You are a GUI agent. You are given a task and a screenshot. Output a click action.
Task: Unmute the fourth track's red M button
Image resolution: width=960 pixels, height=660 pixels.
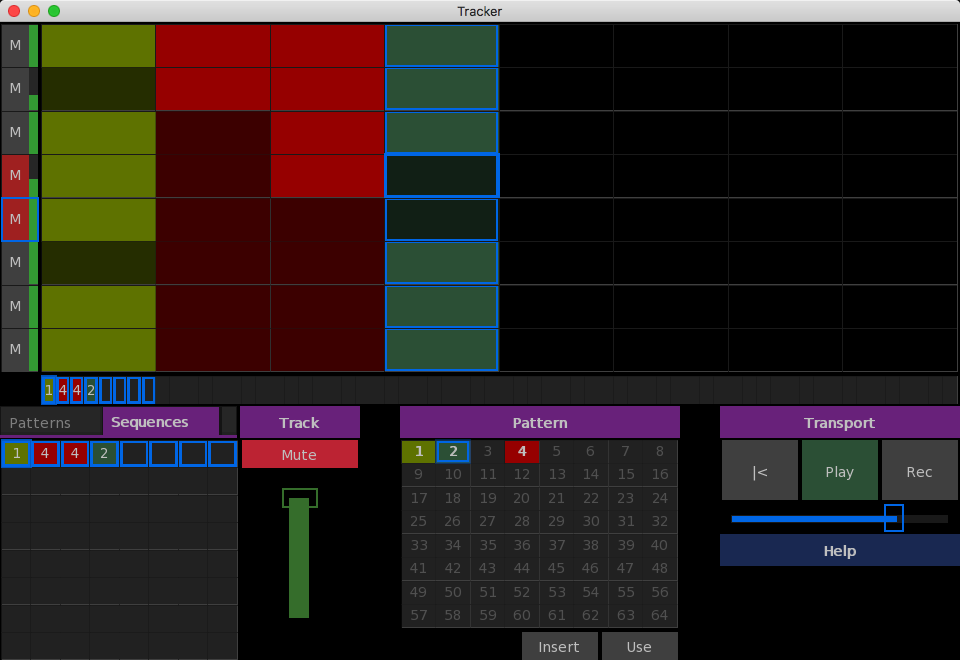(x=15, y=176)
